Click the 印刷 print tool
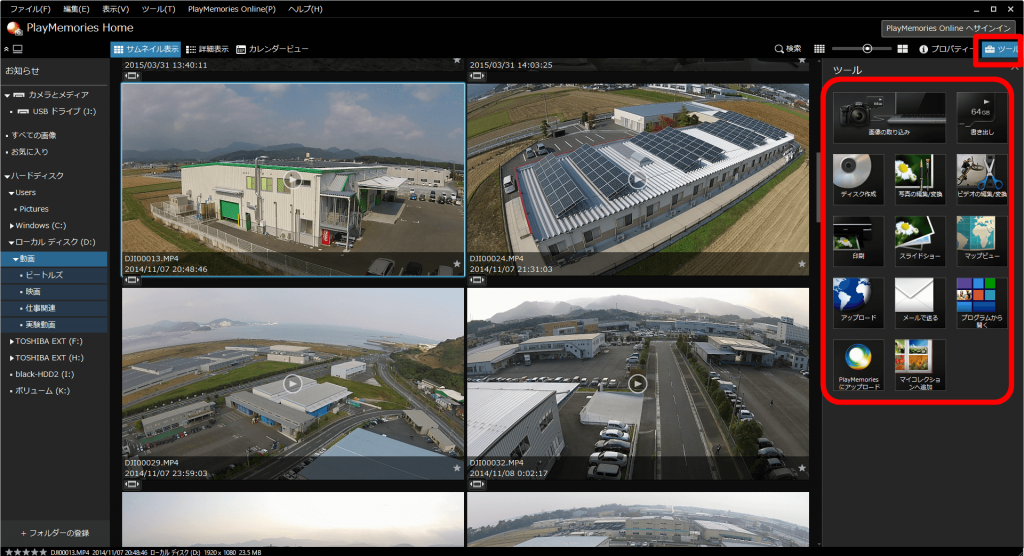 [x=858, y=240]
